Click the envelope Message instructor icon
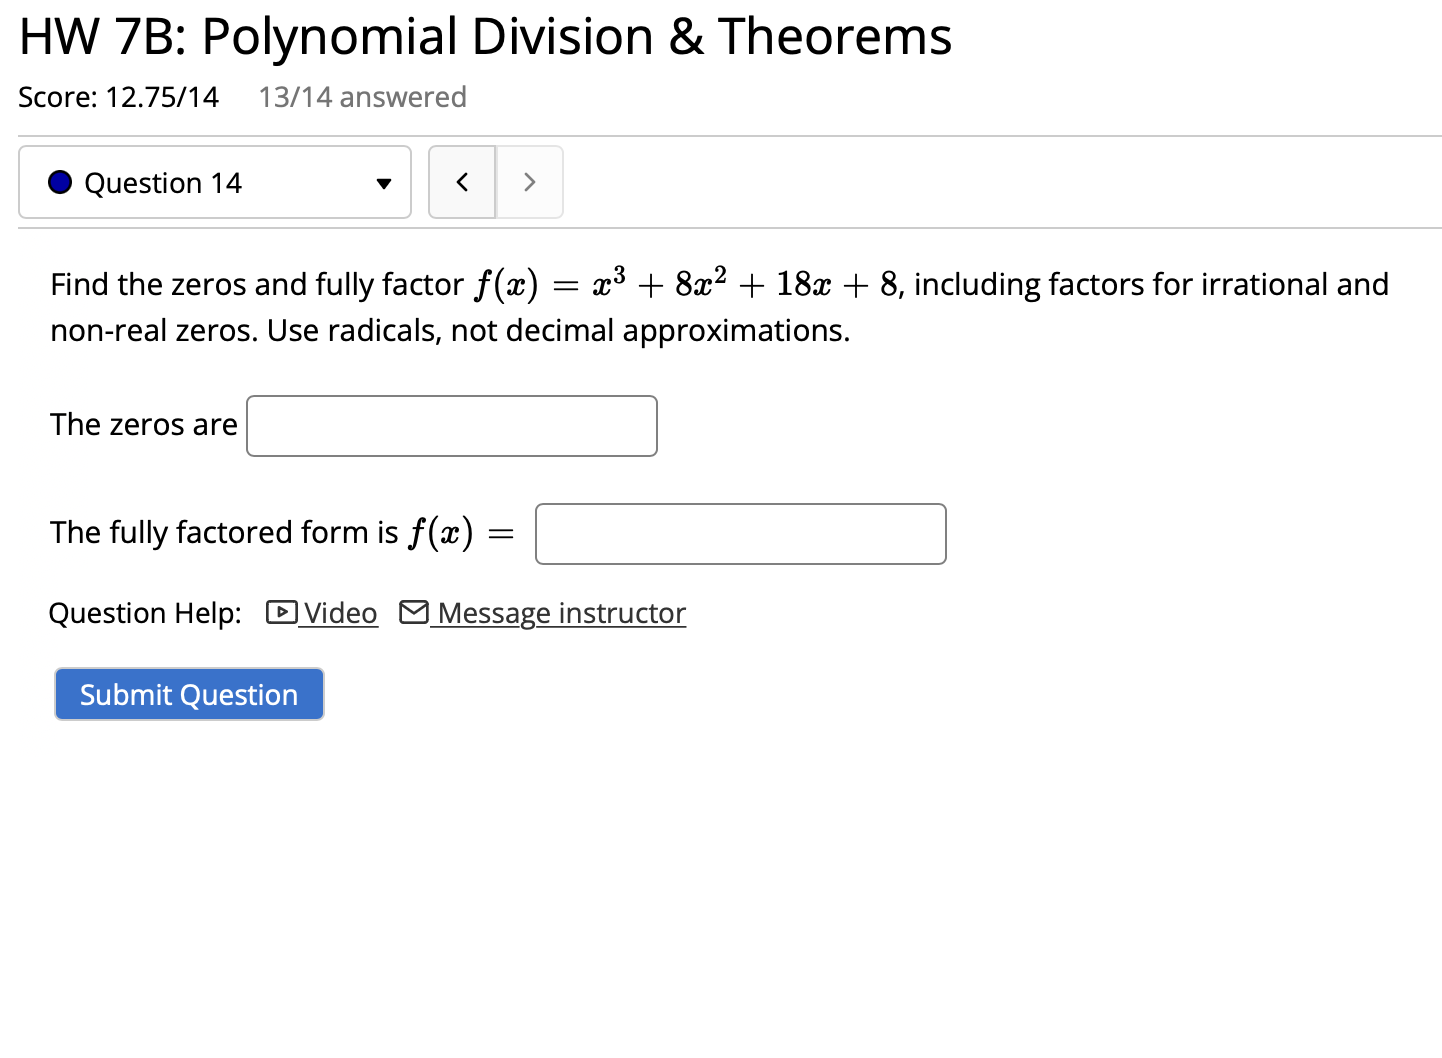The height and width of the screenshot is (1058, 1442). (x=414, y=612)
